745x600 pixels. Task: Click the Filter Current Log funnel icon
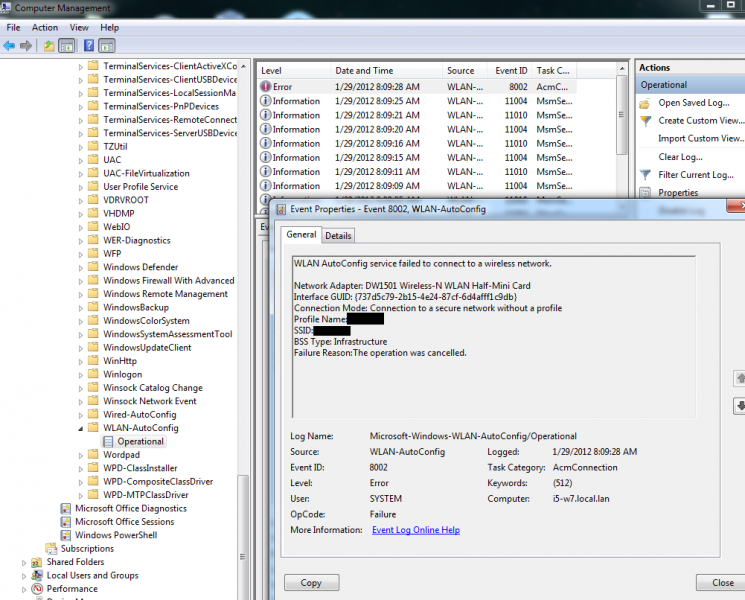coord(645,175)
